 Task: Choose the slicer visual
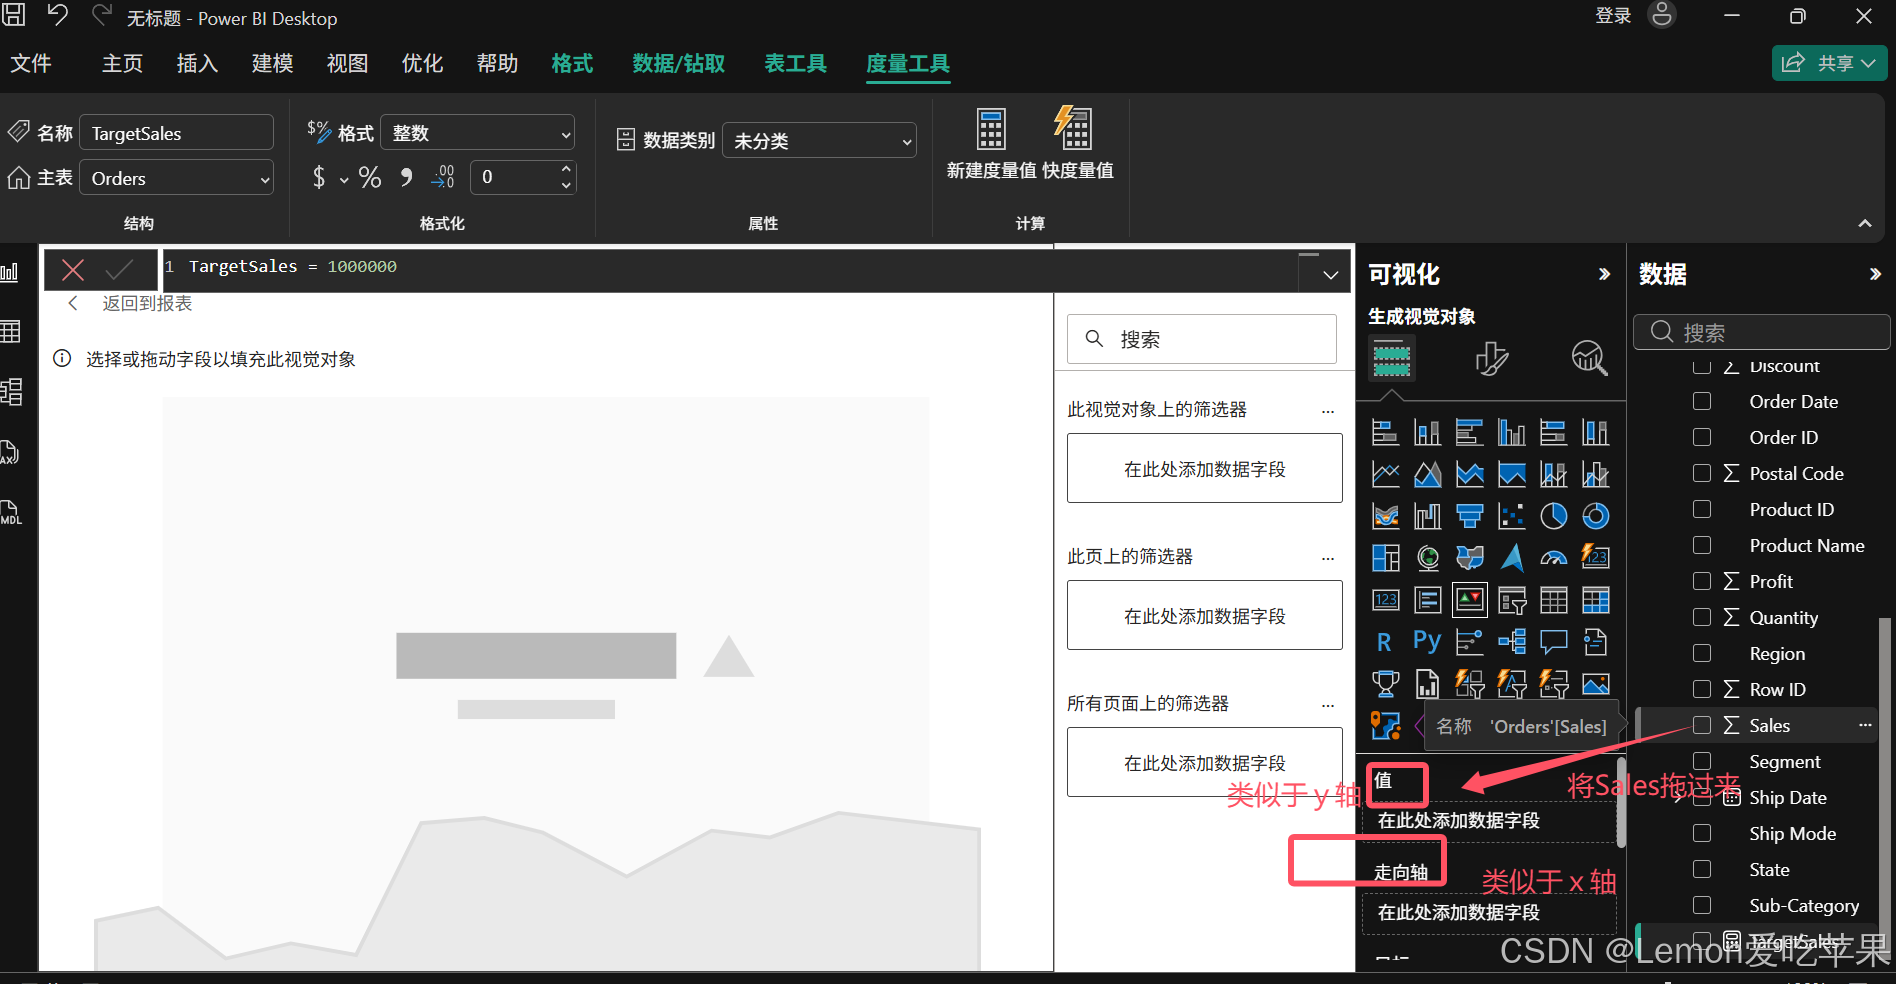[1511, 600]
